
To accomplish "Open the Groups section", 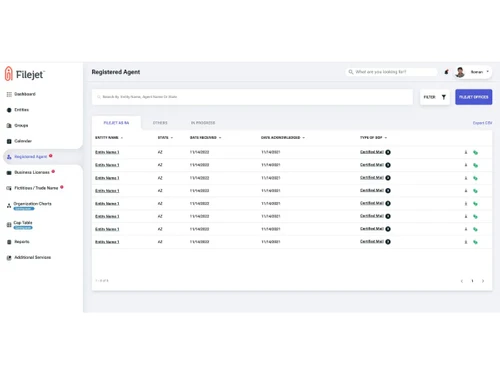I will (18, 125).
